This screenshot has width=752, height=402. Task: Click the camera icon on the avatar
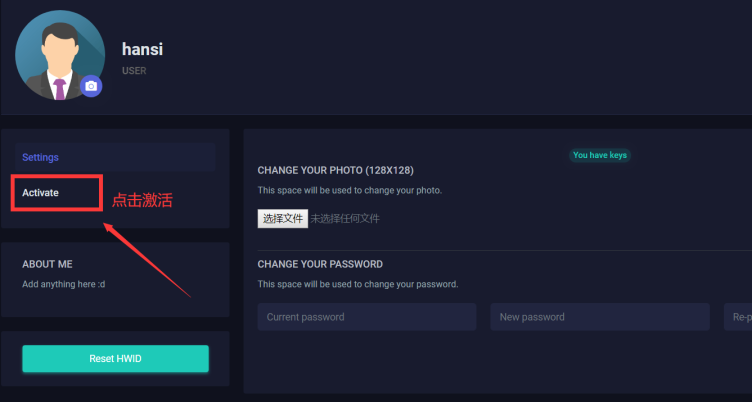(x=91, y=86)
